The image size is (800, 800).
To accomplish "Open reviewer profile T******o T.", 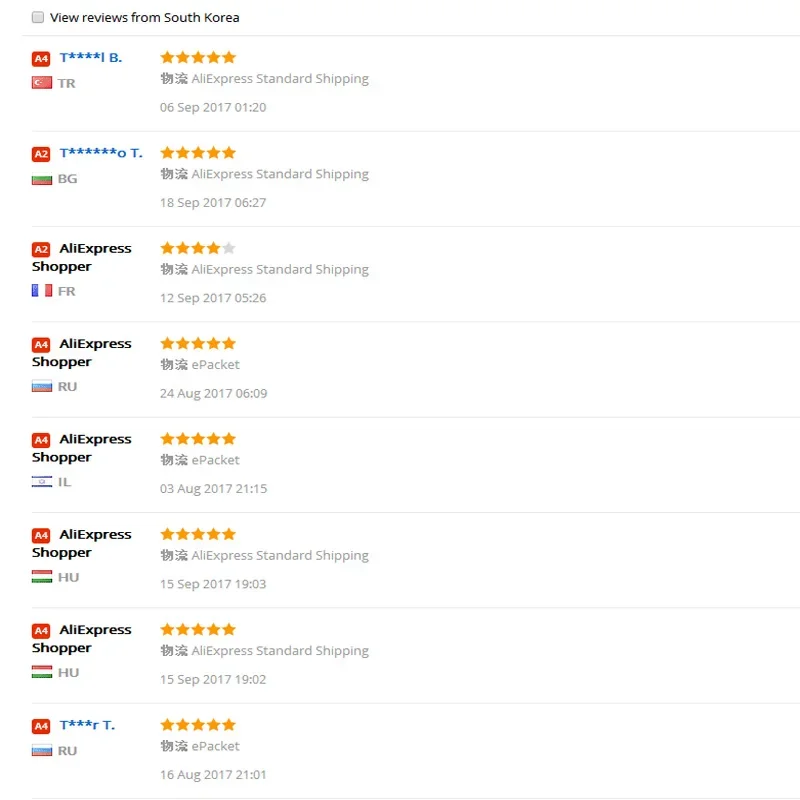I will coord(101,153).
